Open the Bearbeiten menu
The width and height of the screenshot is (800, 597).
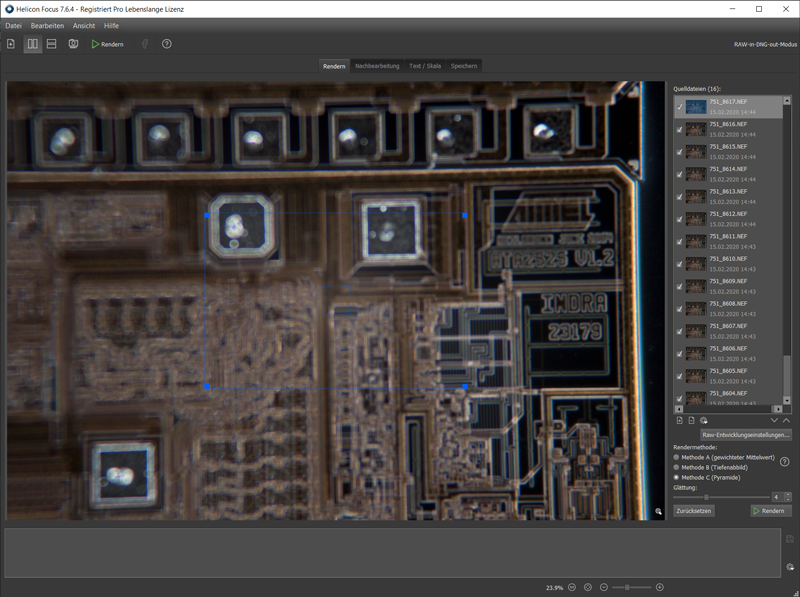(x=46, y=25)
